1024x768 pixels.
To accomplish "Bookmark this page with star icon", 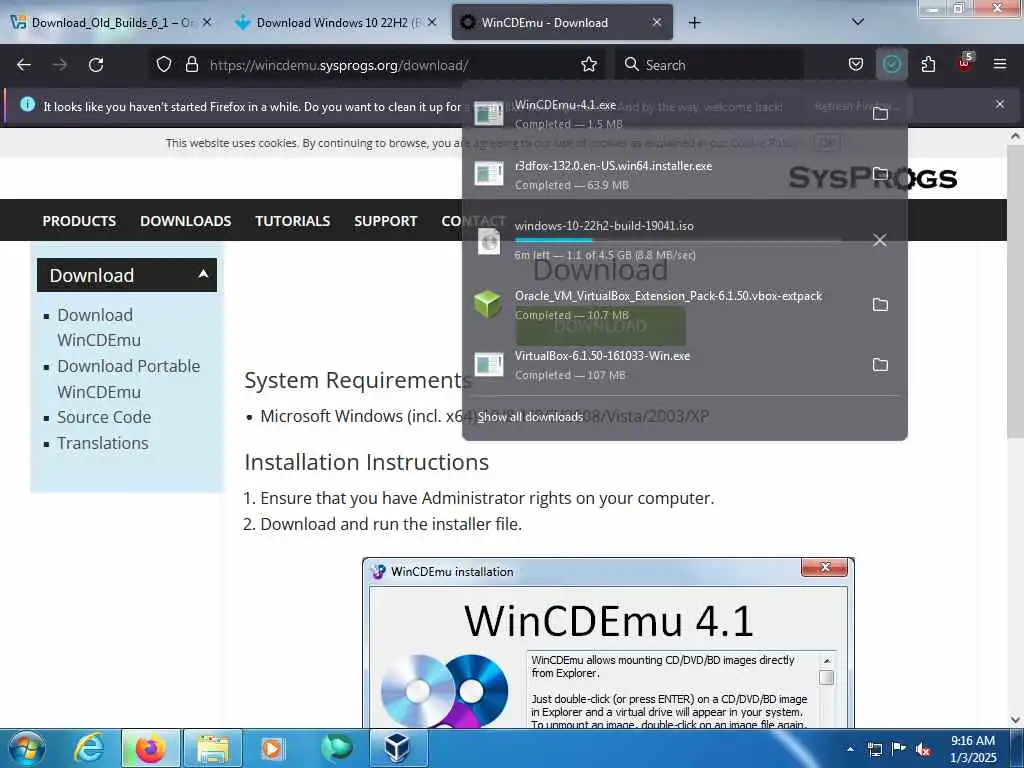I will (x=589, y=65).
